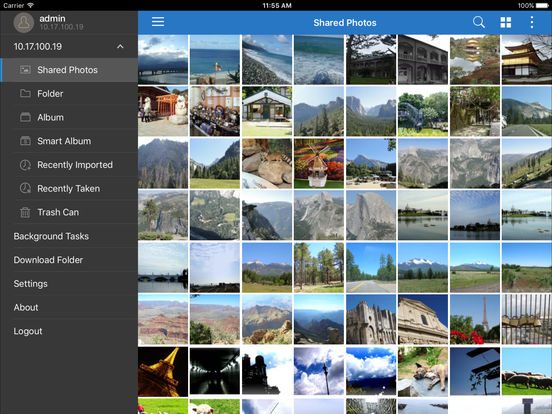Open the golden Eiffel Tower night thumbnail
Viewport: 552px width, 414px height.
(x=163, y=372)
